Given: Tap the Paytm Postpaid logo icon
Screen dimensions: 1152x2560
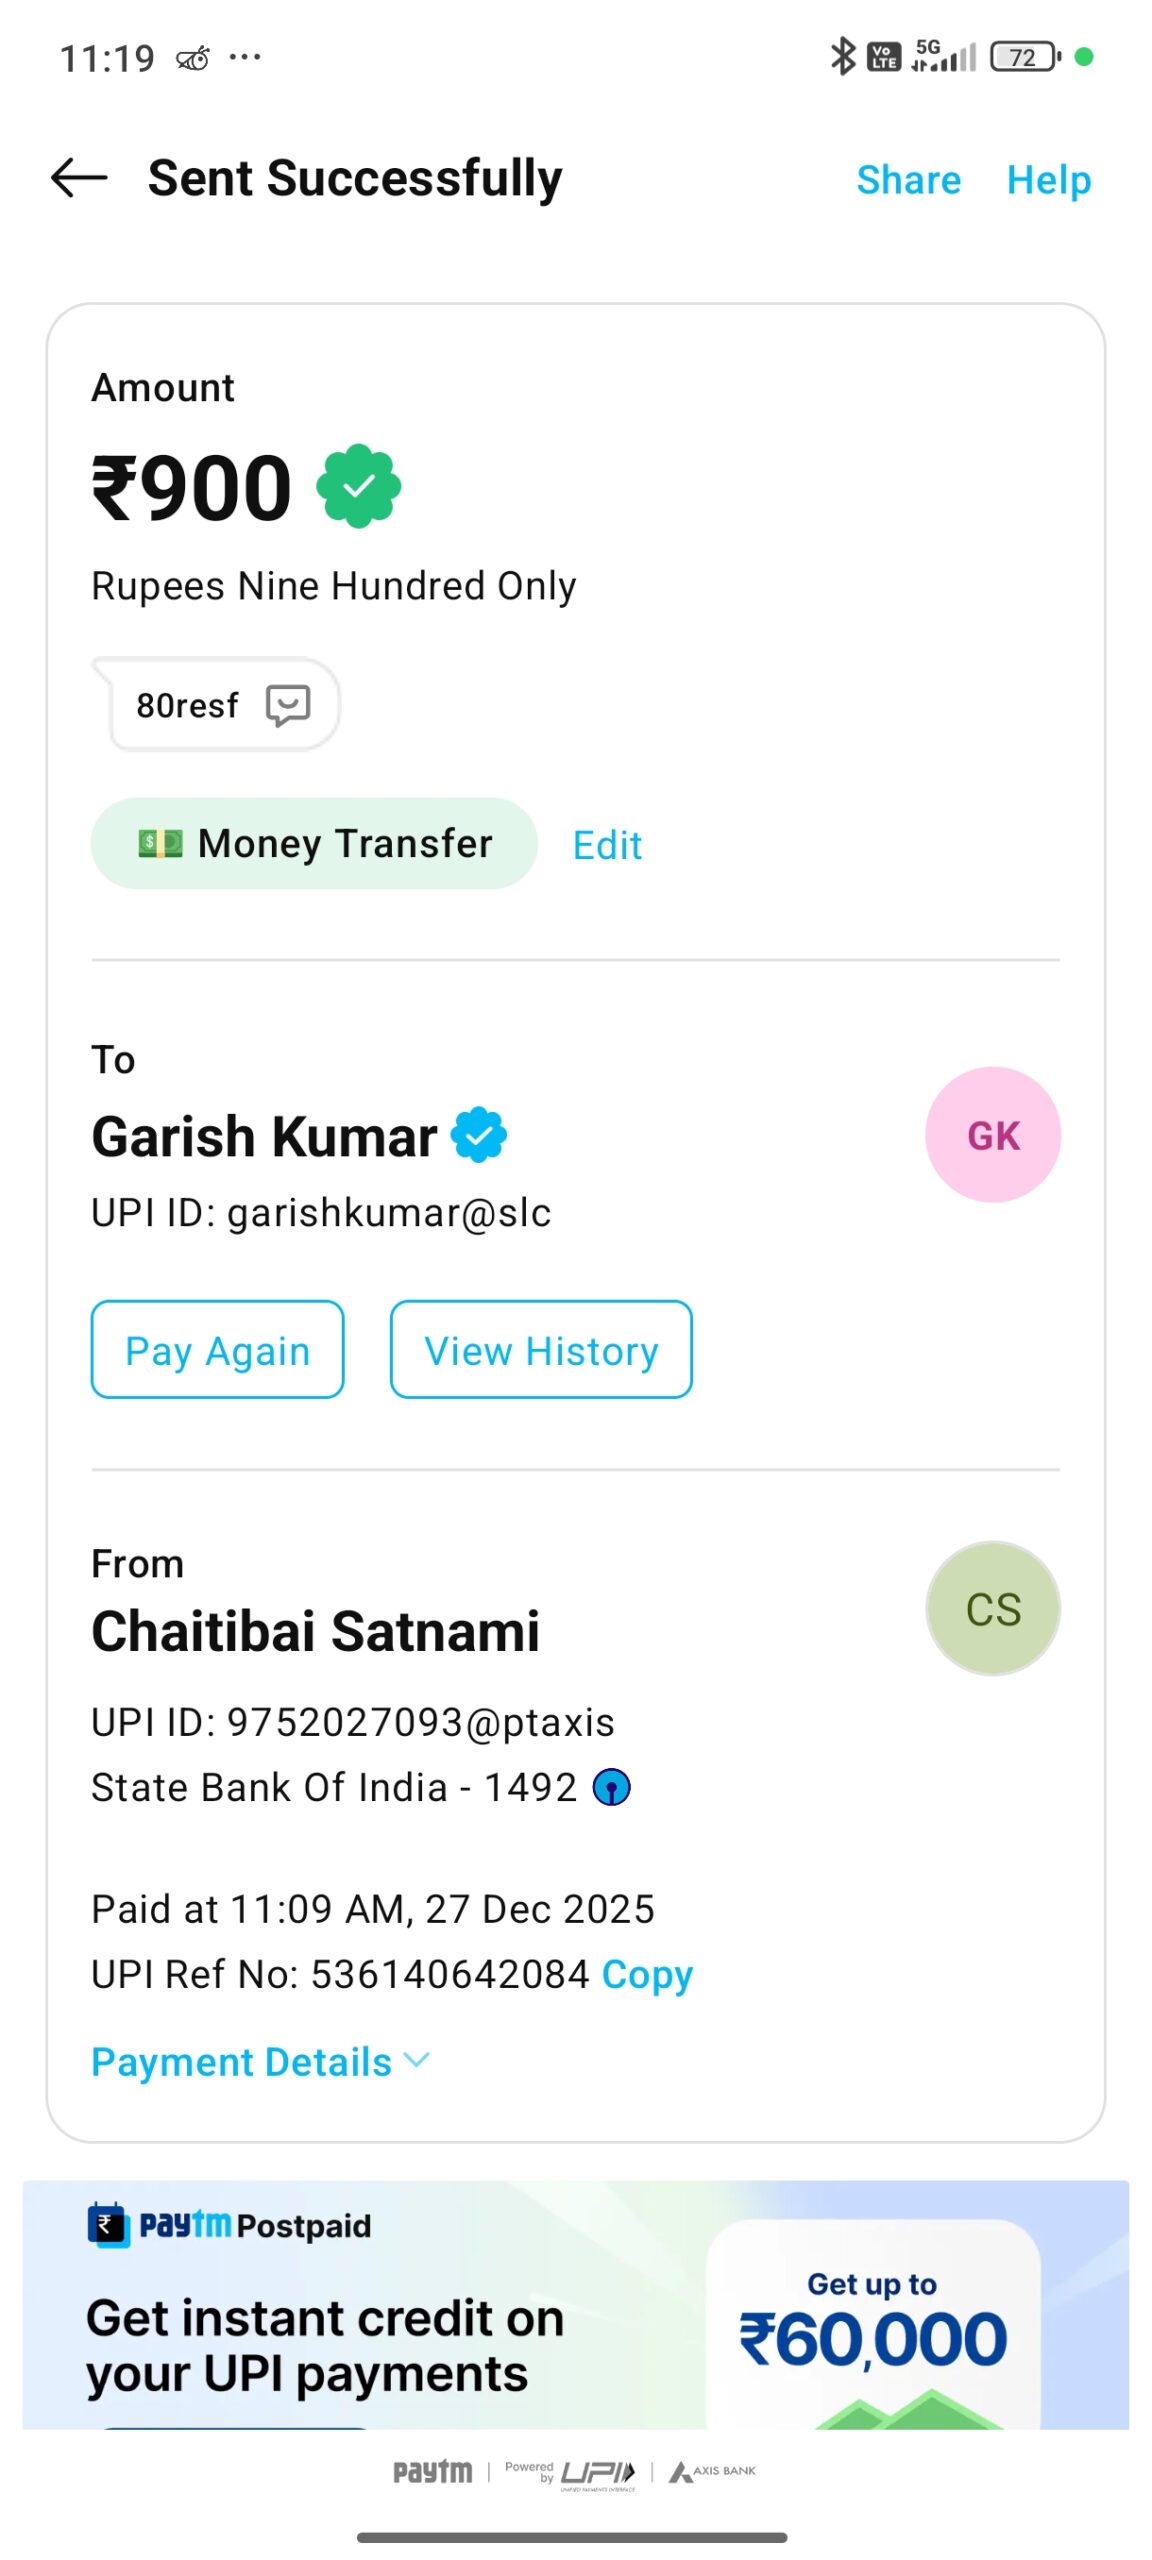Looking at the screenshot, I should tap(109, 2225).
